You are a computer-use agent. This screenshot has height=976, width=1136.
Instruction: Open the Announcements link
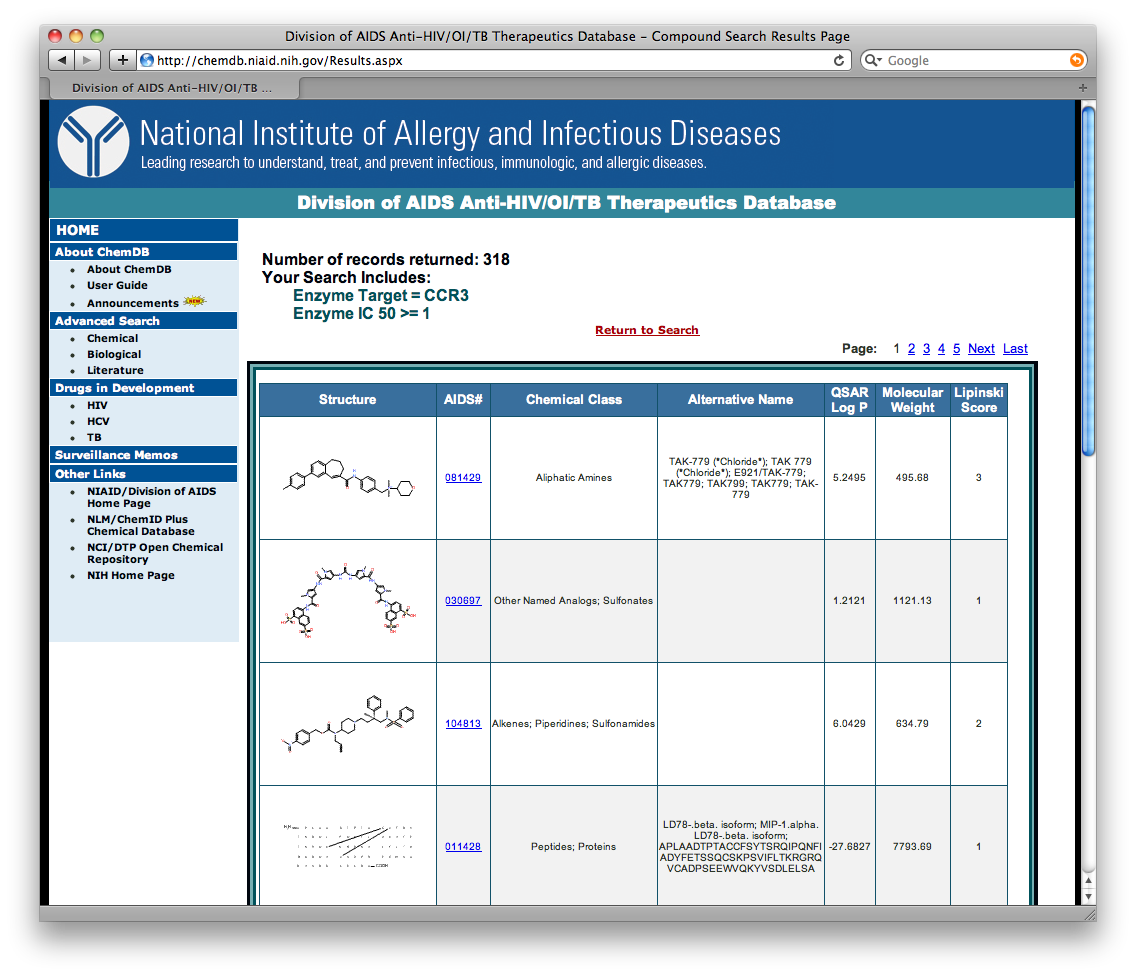pos(133,303)
